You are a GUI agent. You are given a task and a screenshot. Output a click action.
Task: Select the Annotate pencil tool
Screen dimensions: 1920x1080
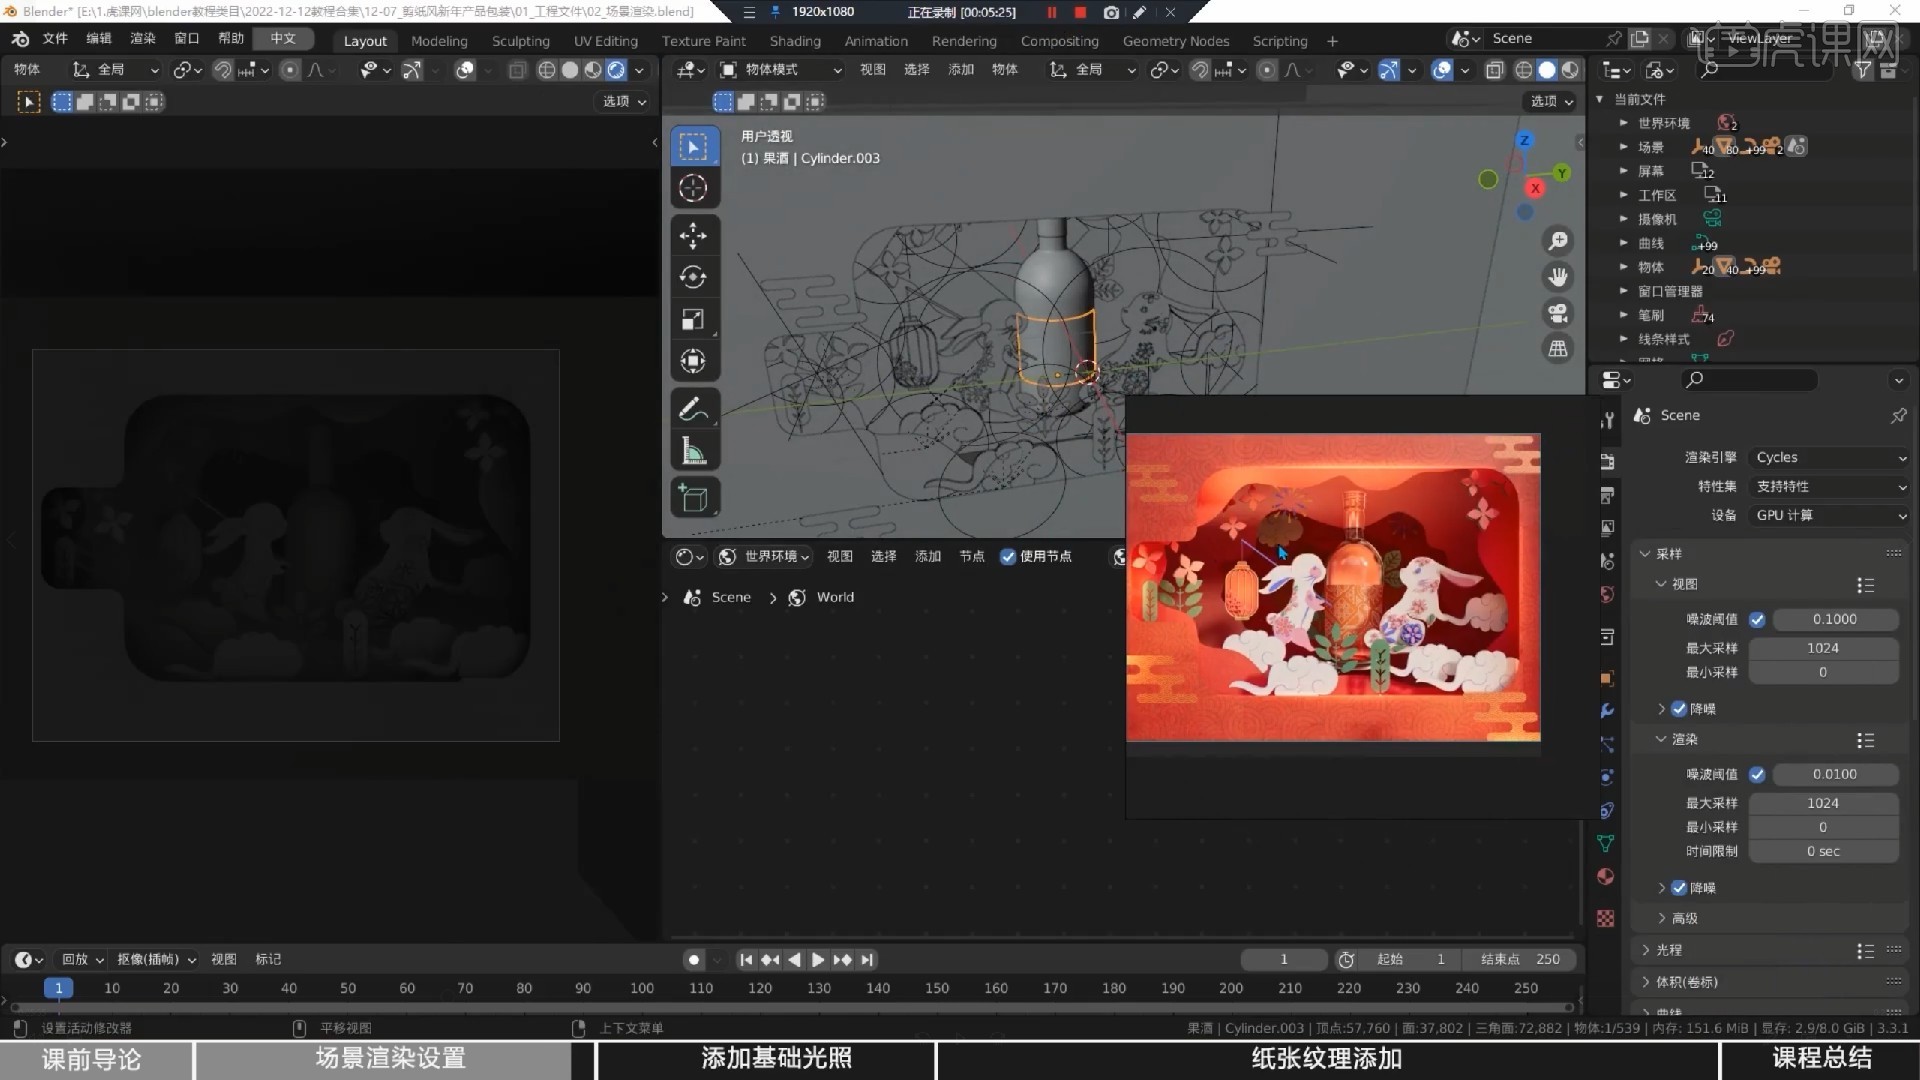pos(693,409)
